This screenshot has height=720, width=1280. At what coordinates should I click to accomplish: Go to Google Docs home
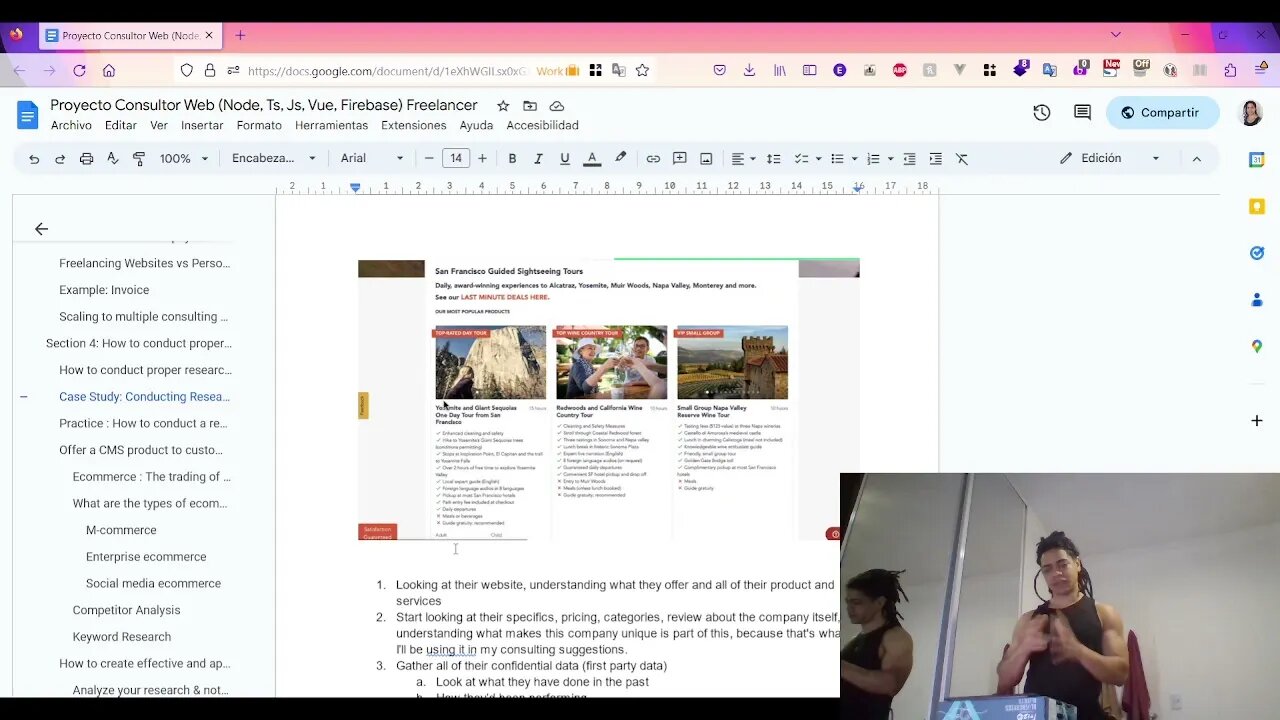[x=27, y=114]
